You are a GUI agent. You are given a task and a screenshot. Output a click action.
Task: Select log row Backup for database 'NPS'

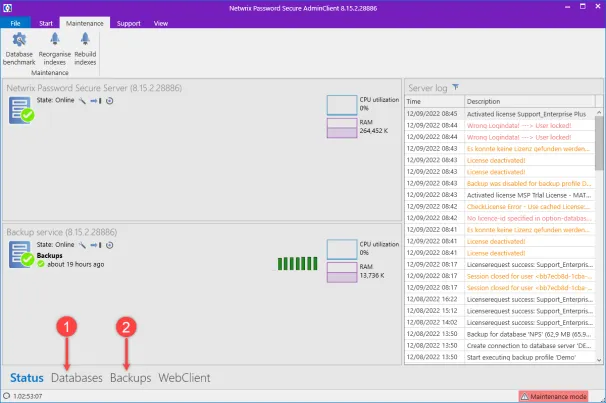pos(500,334)
